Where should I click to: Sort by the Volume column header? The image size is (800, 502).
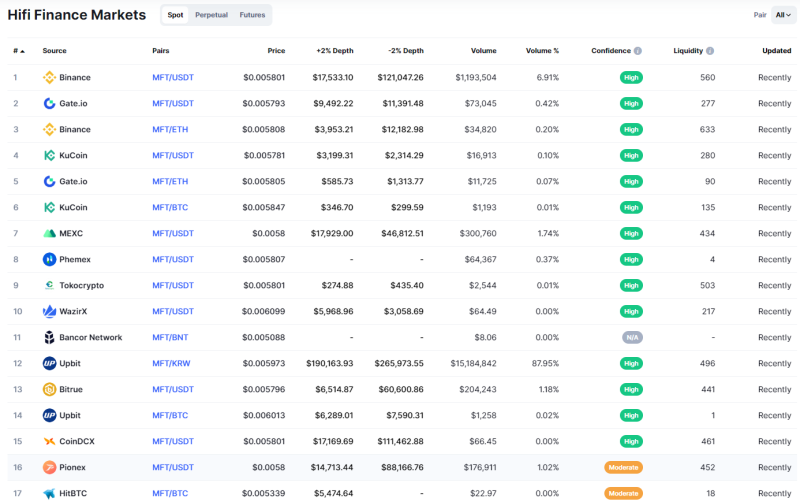click(484, 51)
